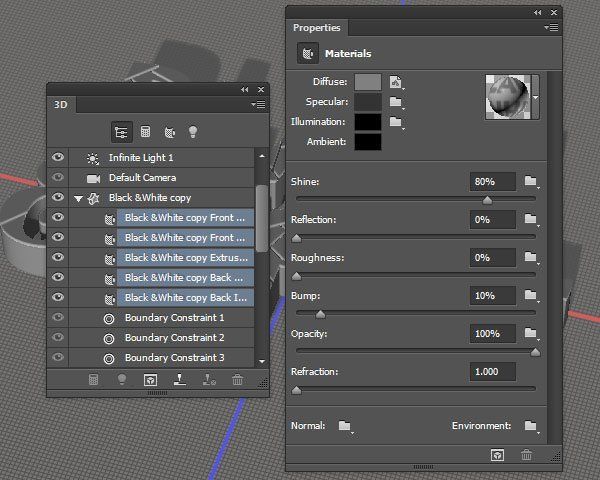Filter 3D panel by meshes
The height and width of the screenshot is (480, 600).
tap(145, 132)
